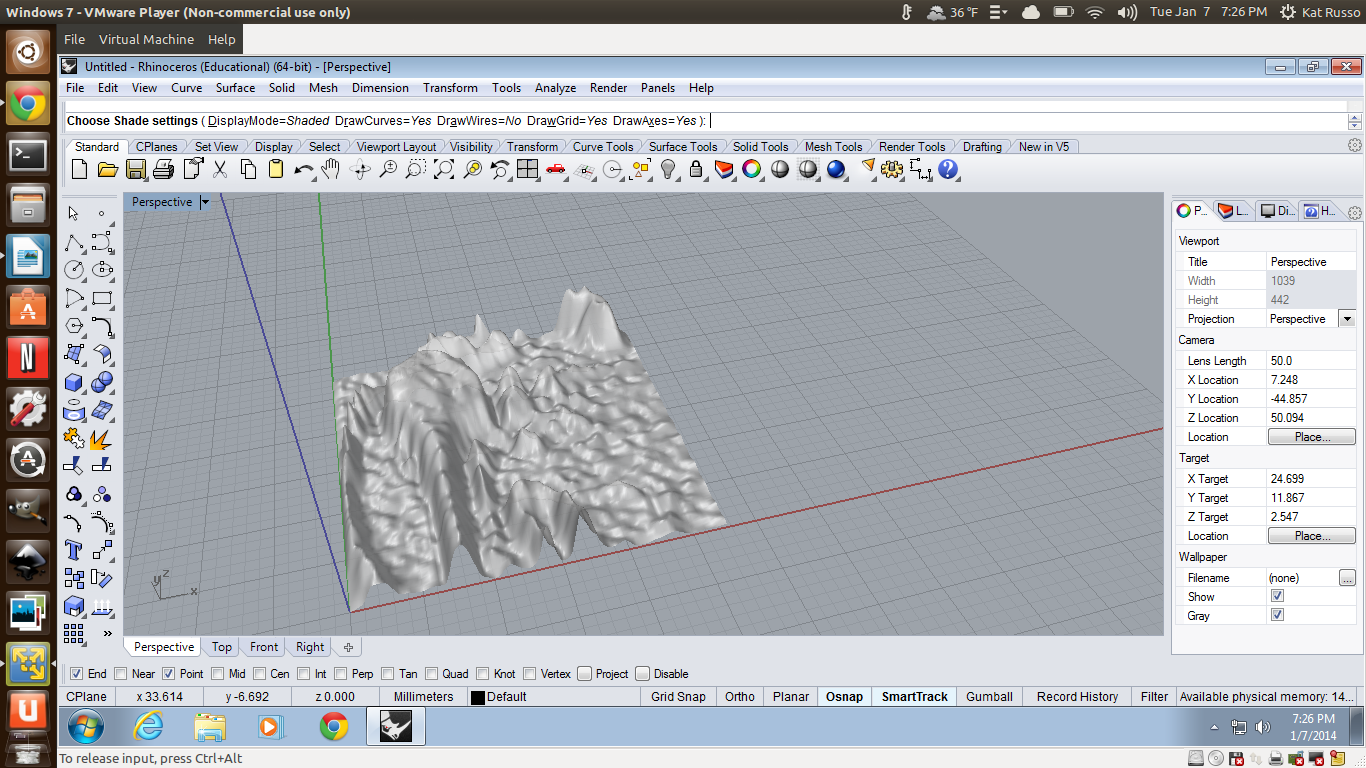1366x768 pixels.
Task: Expand the hidden toolbar icons chevron in sidebar
Action: pyautogui.click(x=108, y=633)
